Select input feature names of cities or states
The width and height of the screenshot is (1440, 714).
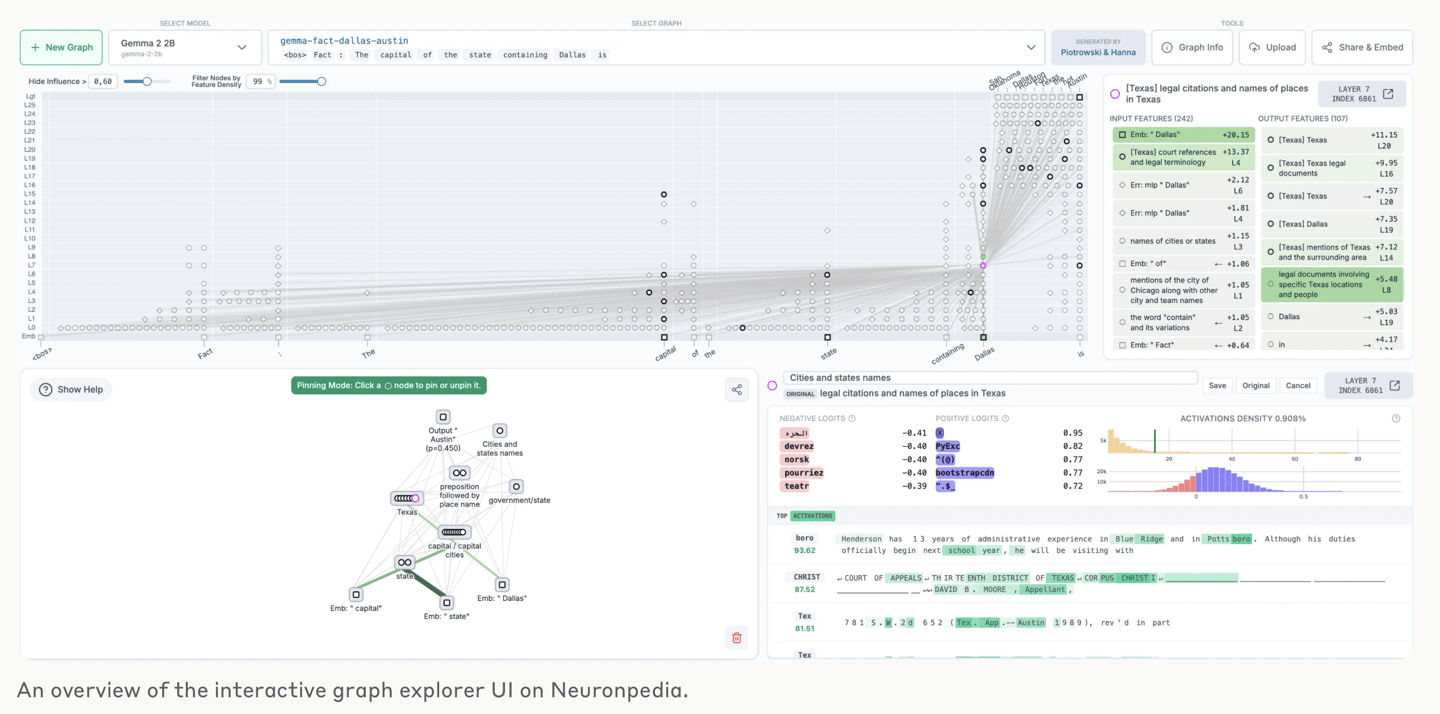pyautogui.click(x=1183, y=241)
